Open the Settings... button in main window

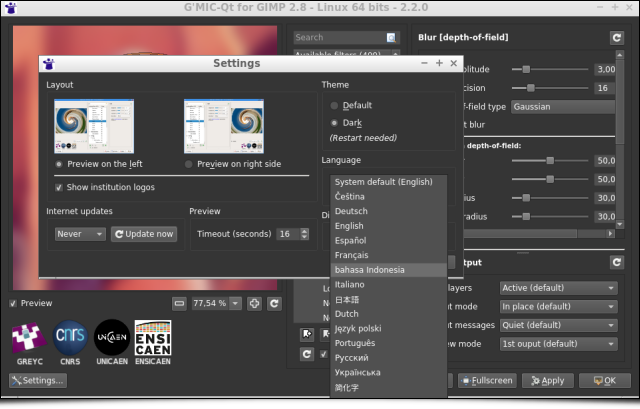coord(38,380)
